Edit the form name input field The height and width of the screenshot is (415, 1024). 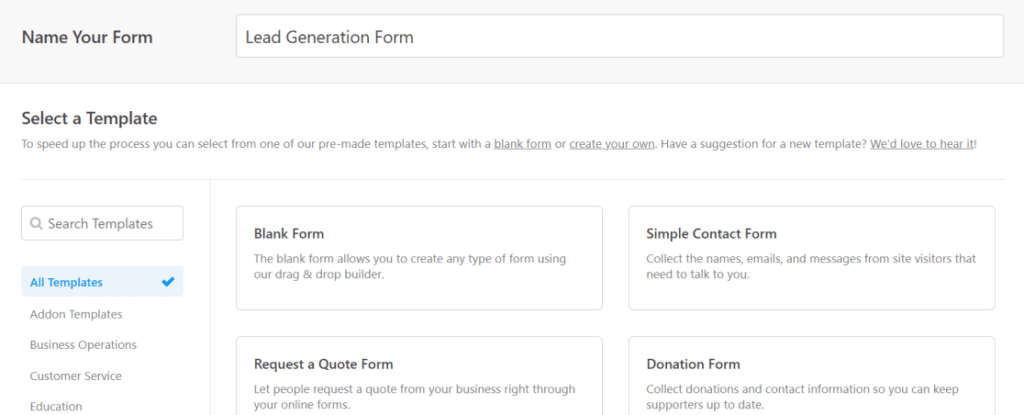[x=620, y=37]
